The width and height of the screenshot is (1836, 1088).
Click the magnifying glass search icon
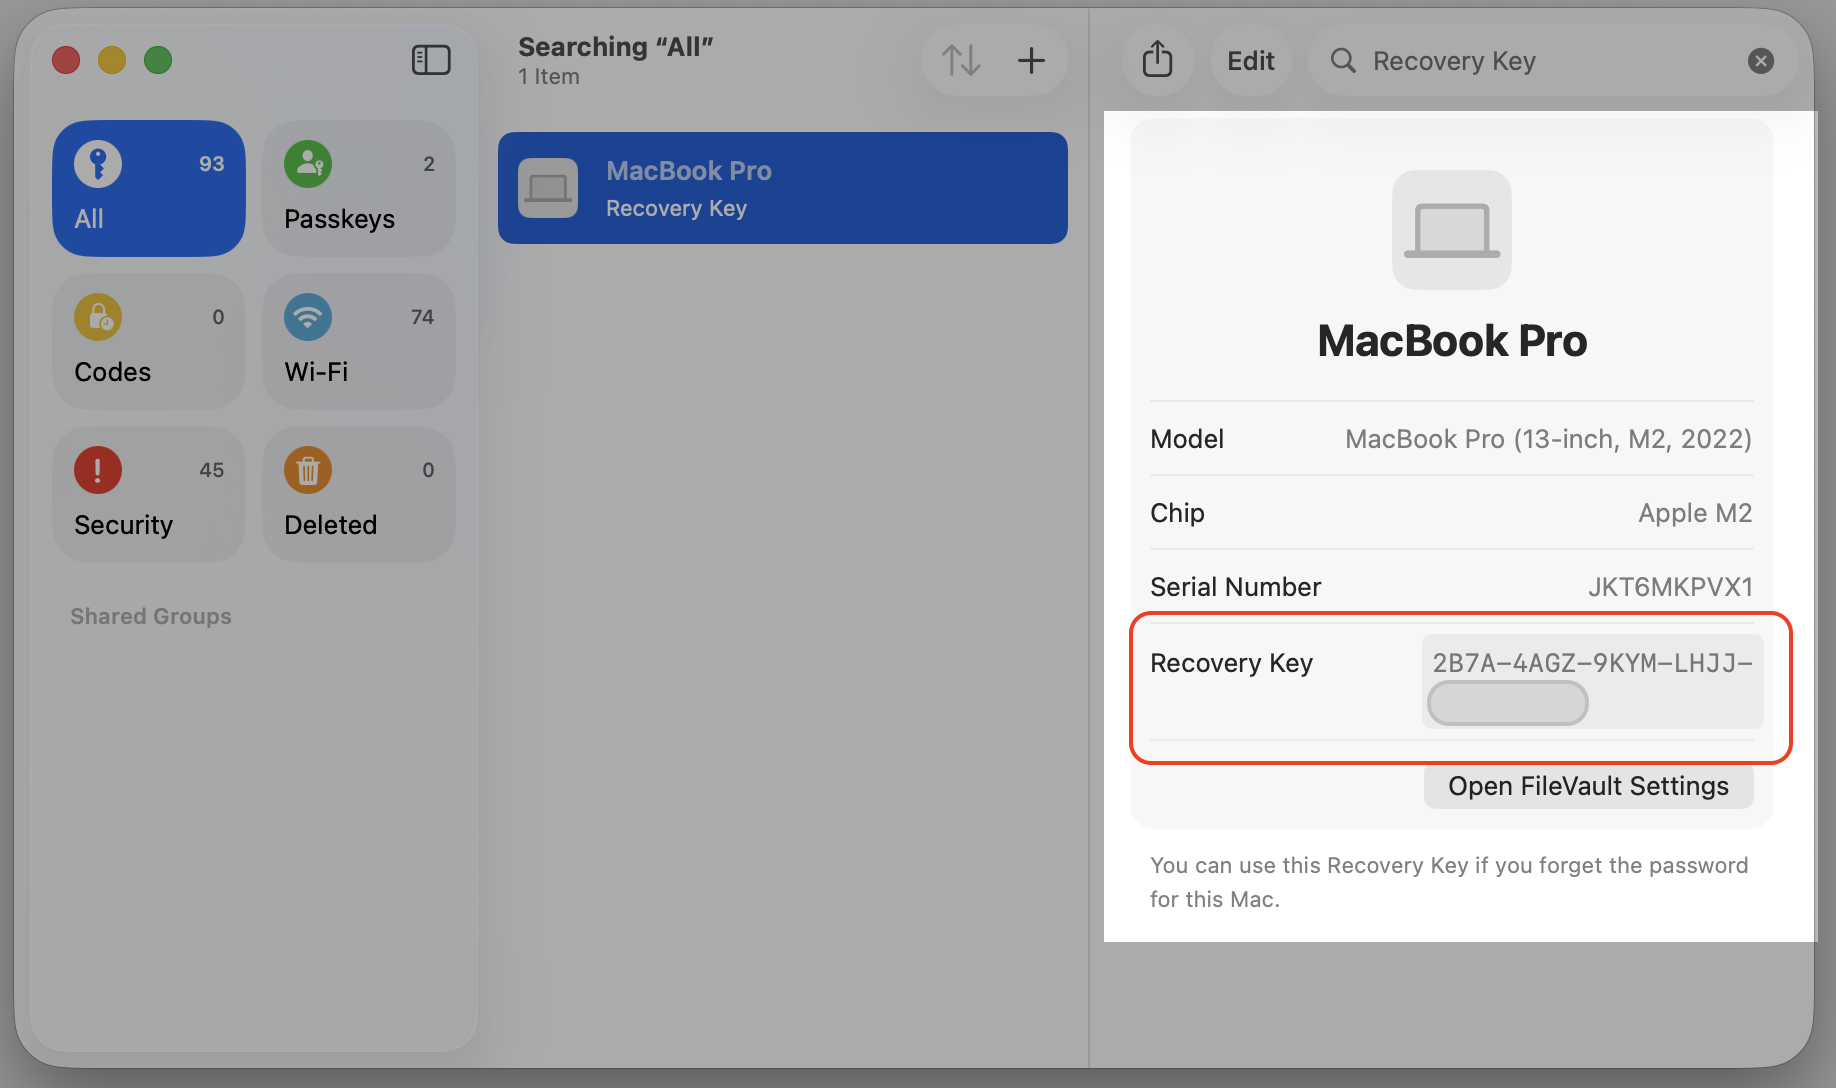point(1343,61)
